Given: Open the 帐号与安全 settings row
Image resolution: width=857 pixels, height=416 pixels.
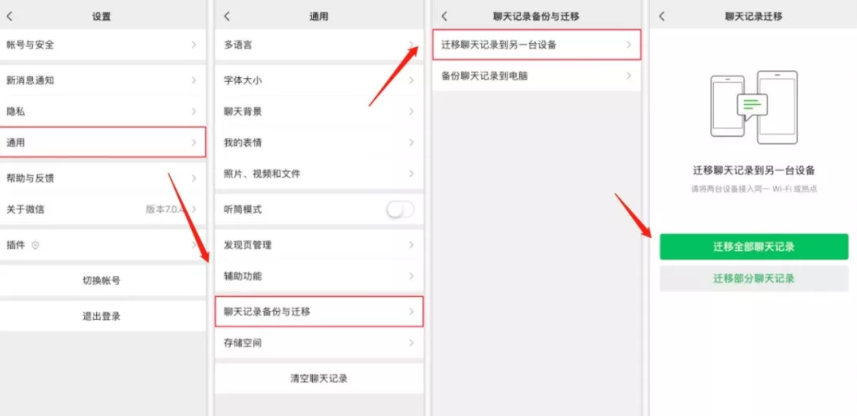Looking at the screenshot, I should tap(103, 45).
